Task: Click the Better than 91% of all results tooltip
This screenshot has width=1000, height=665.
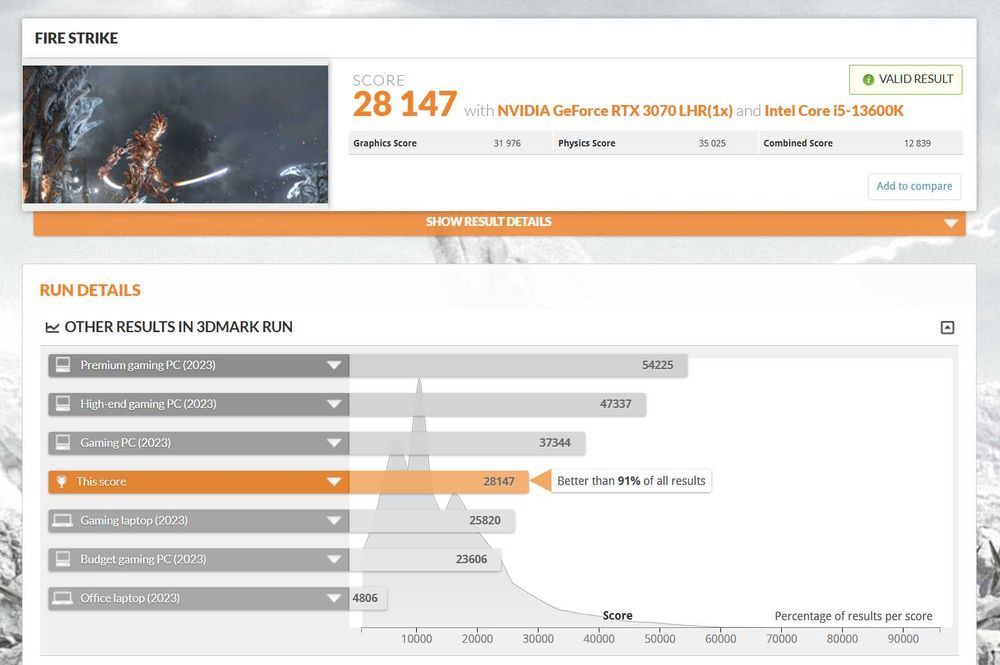Action: [631, 481]
